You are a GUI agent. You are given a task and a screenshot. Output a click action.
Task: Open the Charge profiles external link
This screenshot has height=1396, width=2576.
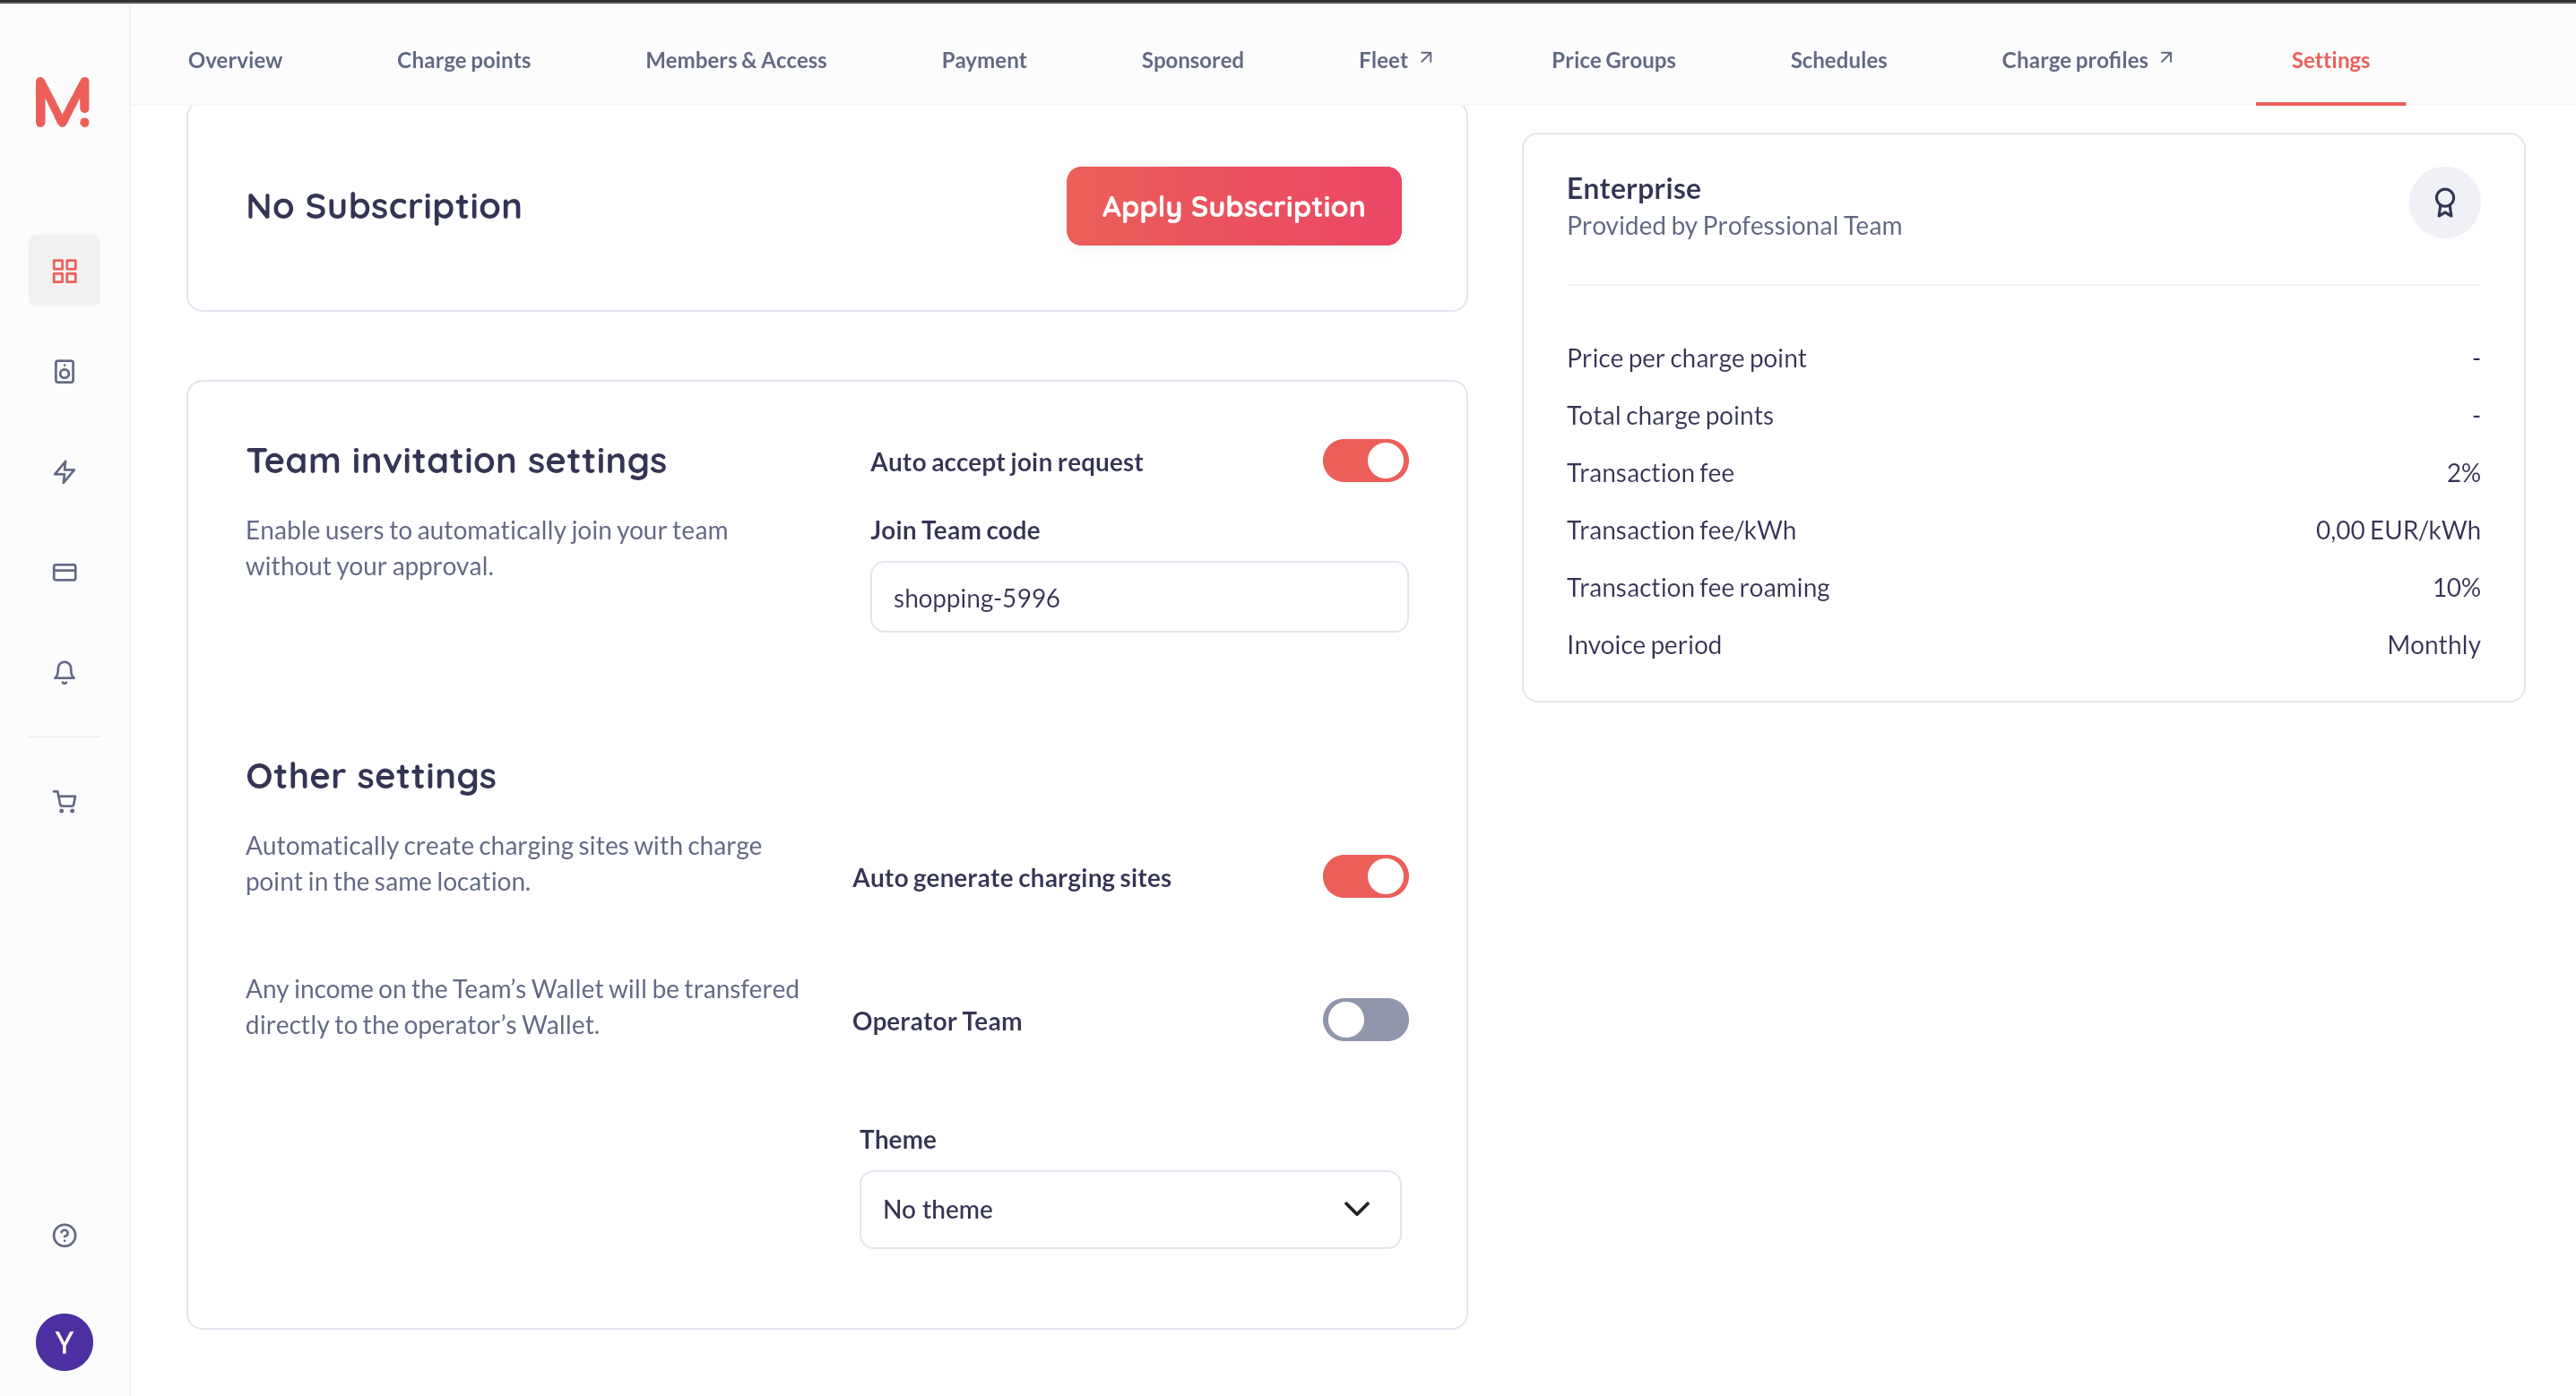click(x=2086, y=60)
